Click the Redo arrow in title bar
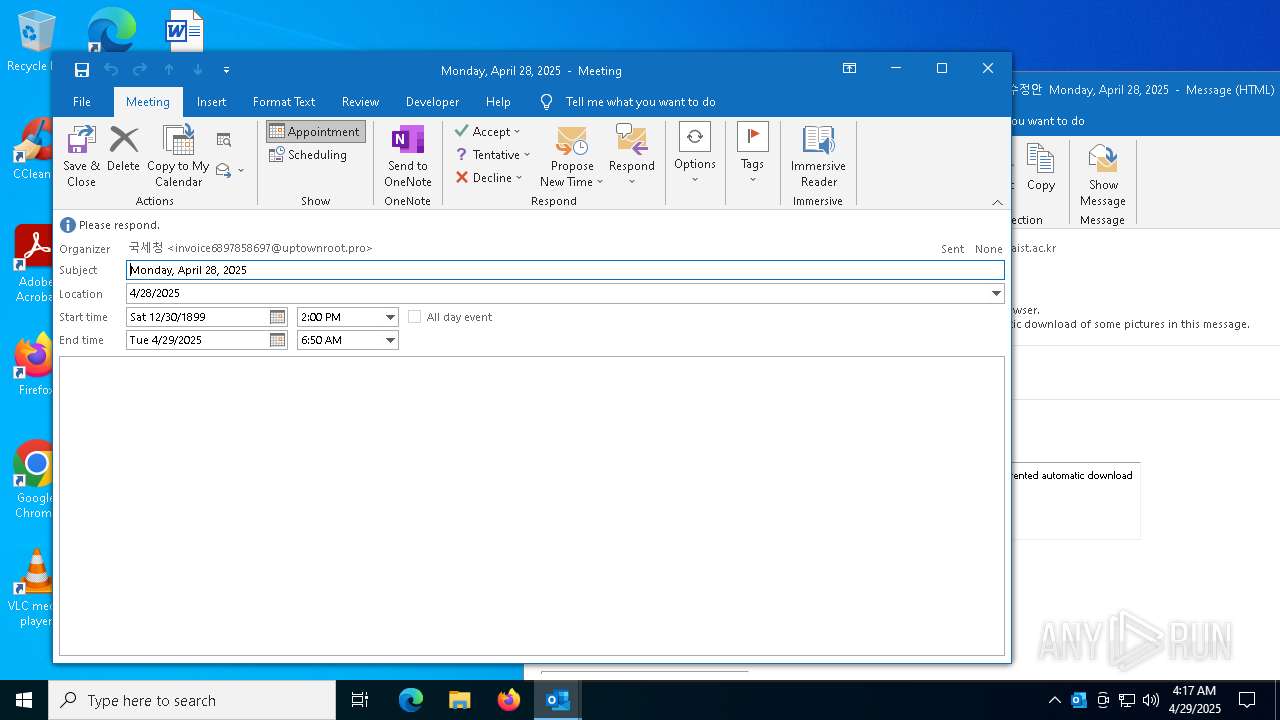This screenshot has height=720, width=1280. [140, 70]
